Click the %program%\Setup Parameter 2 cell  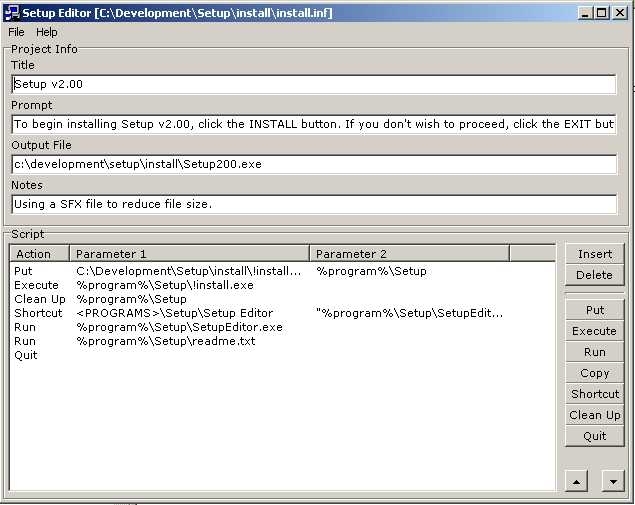[x=371, y=271]
